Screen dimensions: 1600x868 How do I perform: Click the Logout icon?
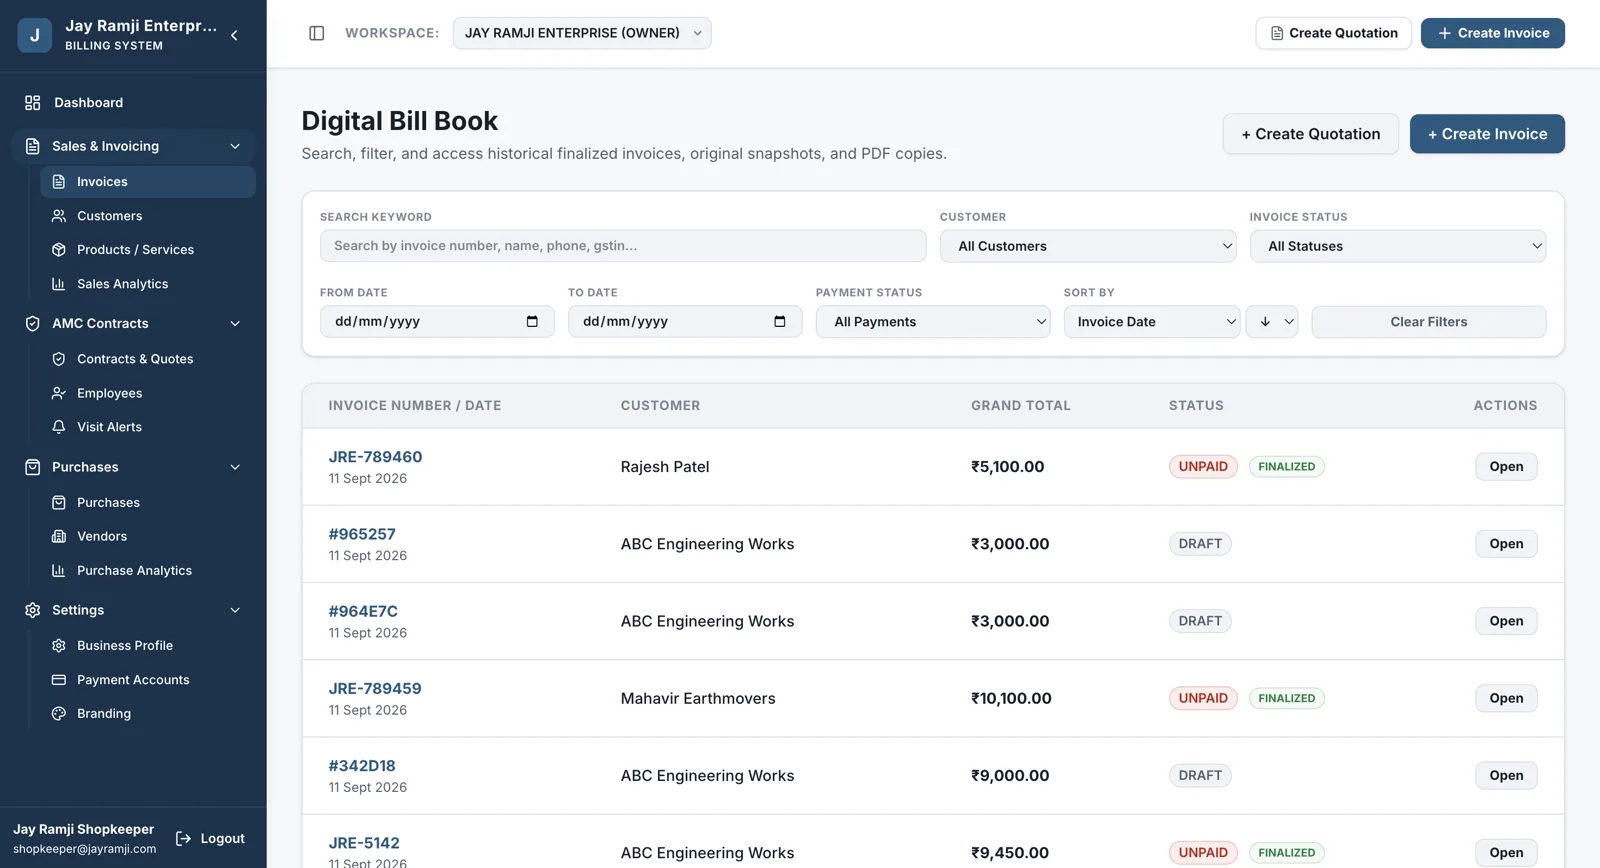(x=183, y=839)
